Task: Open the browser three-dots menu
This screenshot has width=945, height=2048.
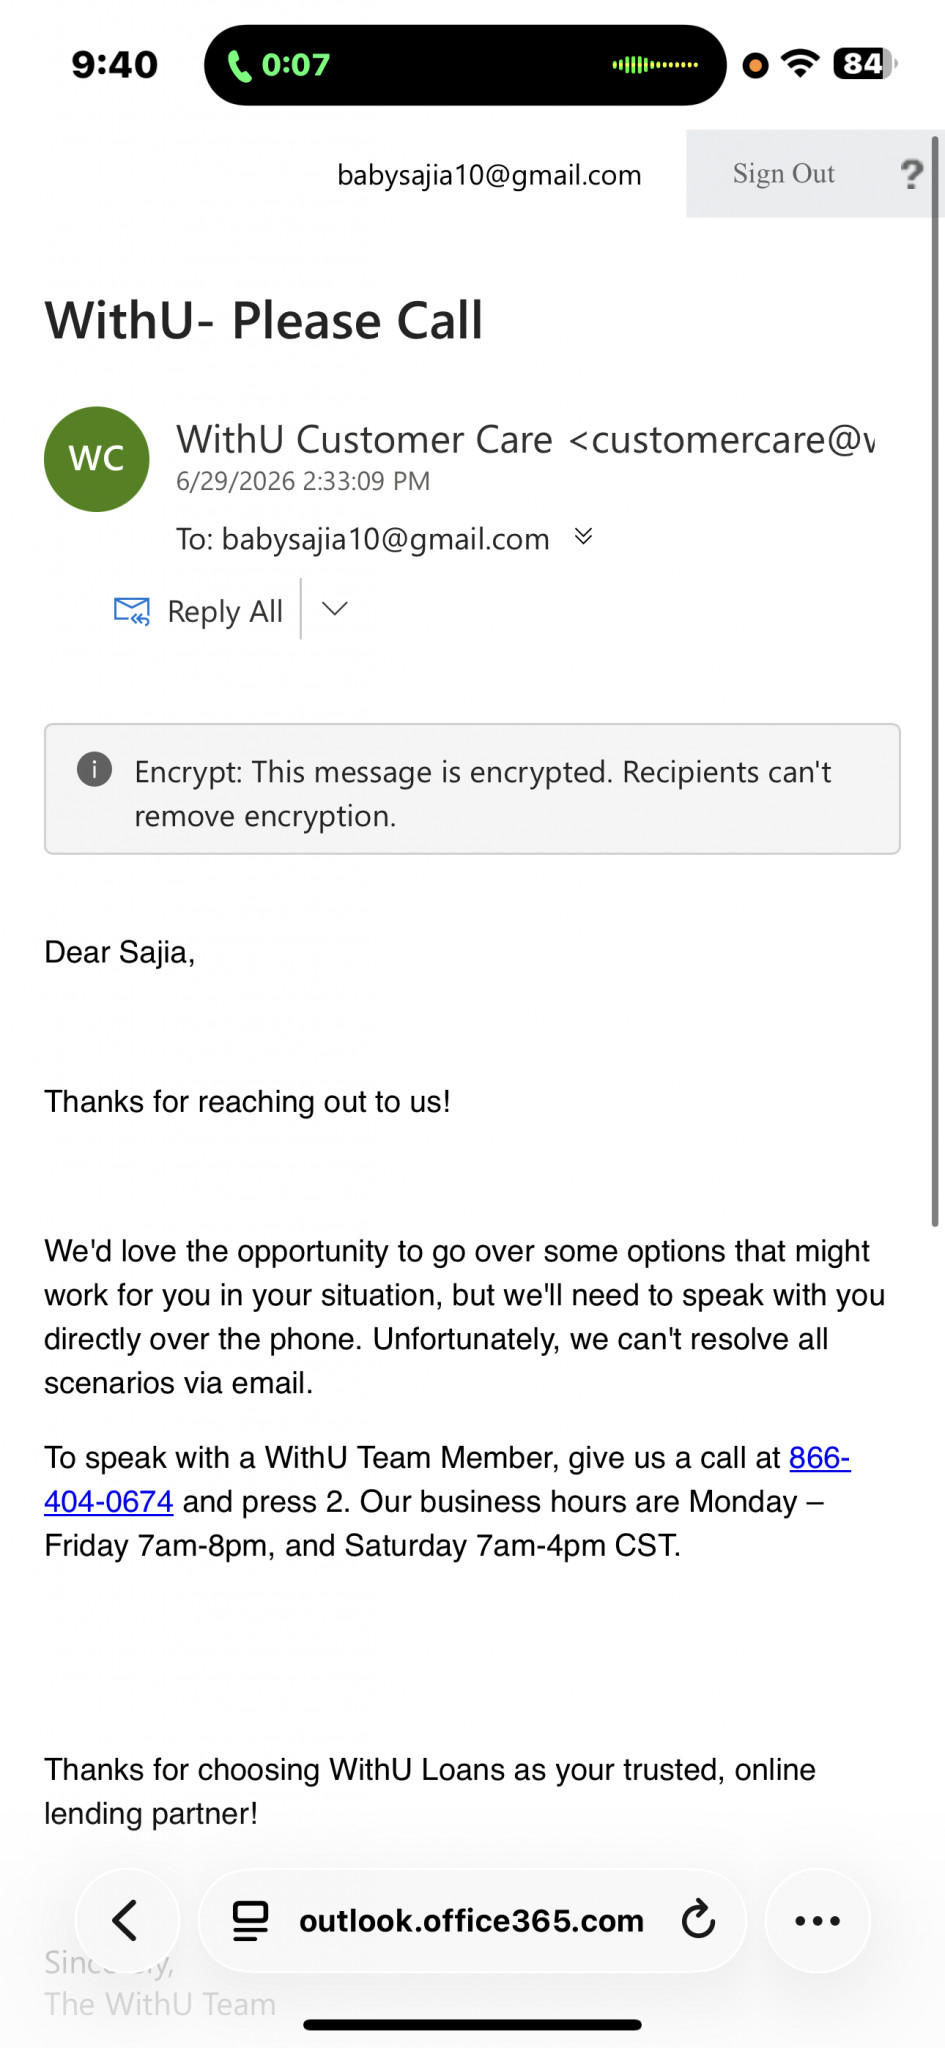Action: pyautogui.click(x=818, y=1920)
